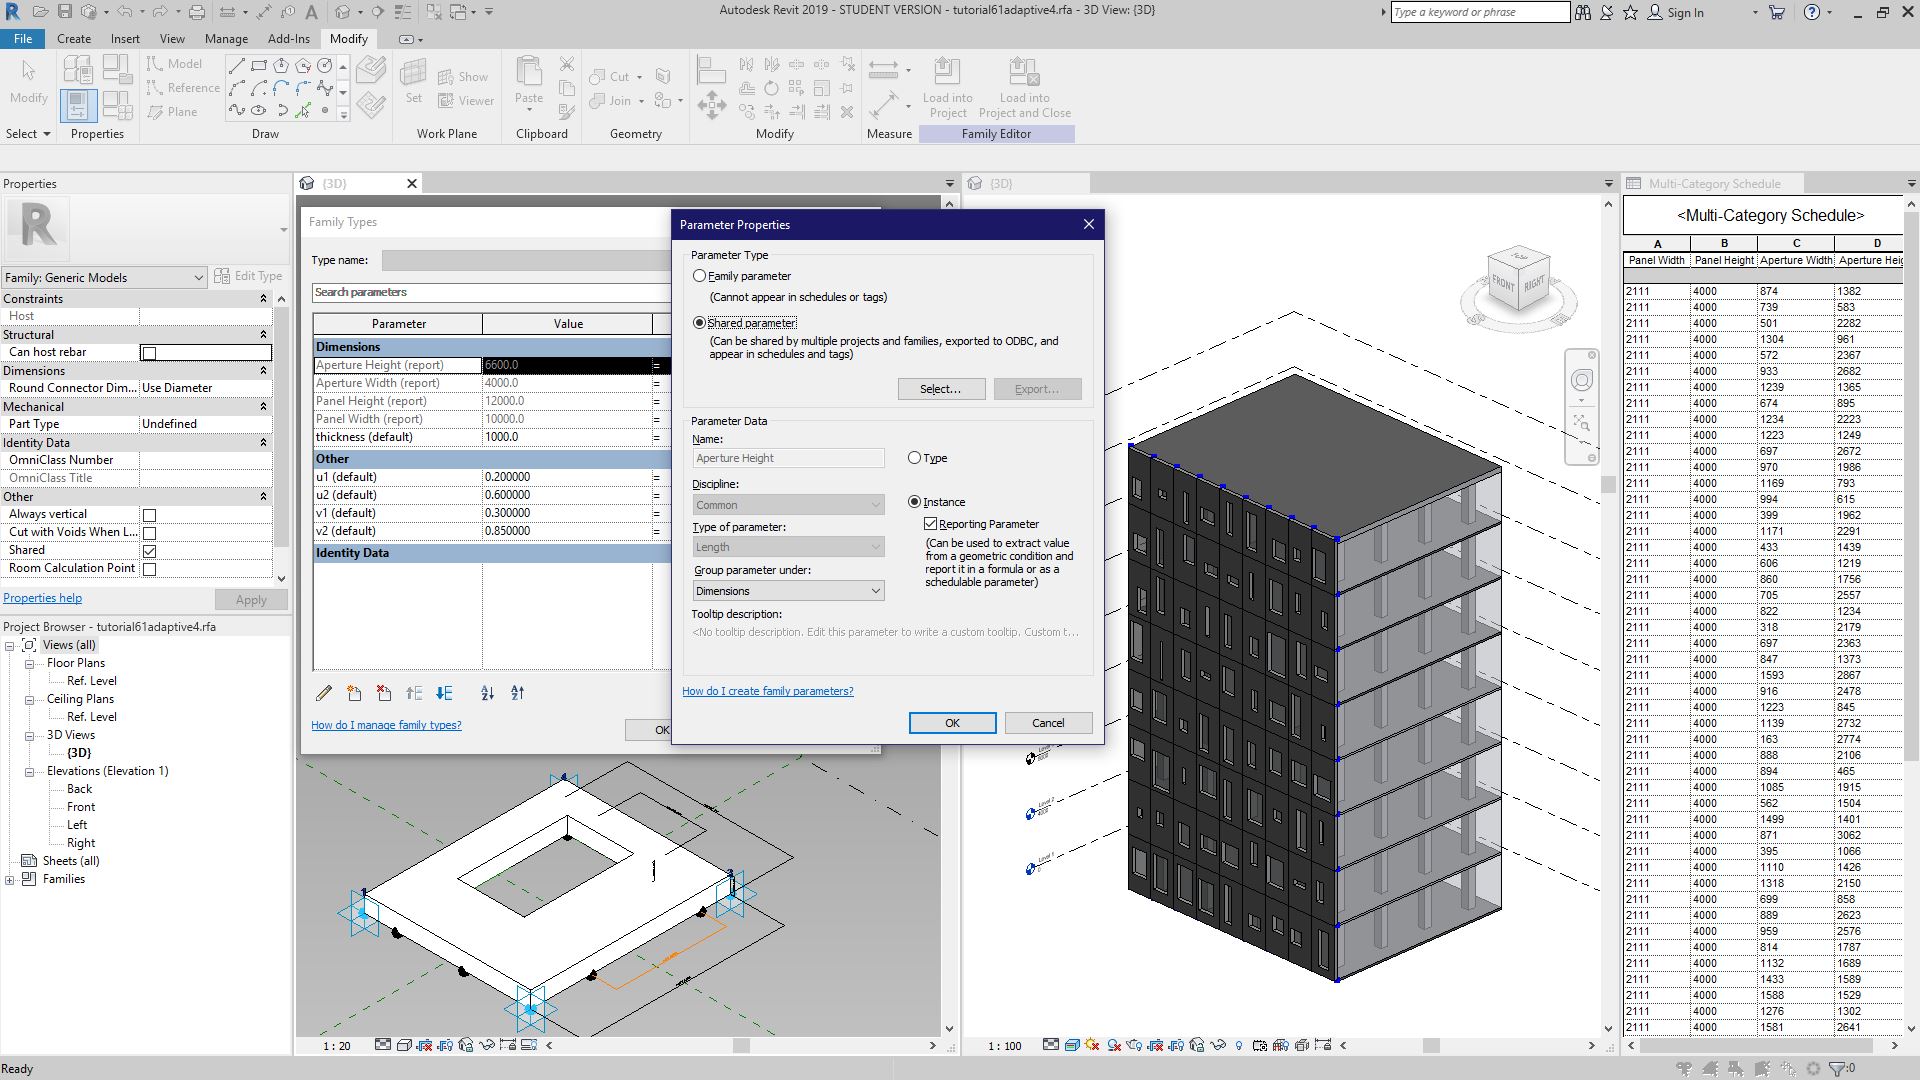The image size is (1920, 1080).
Task: Click Load into Project icon
Action: point(946,72)
